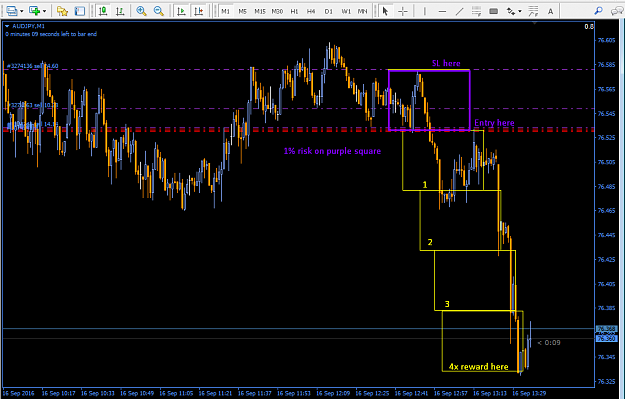
Task: Expand the New Chart dropdown arrow
Action: 44,12
